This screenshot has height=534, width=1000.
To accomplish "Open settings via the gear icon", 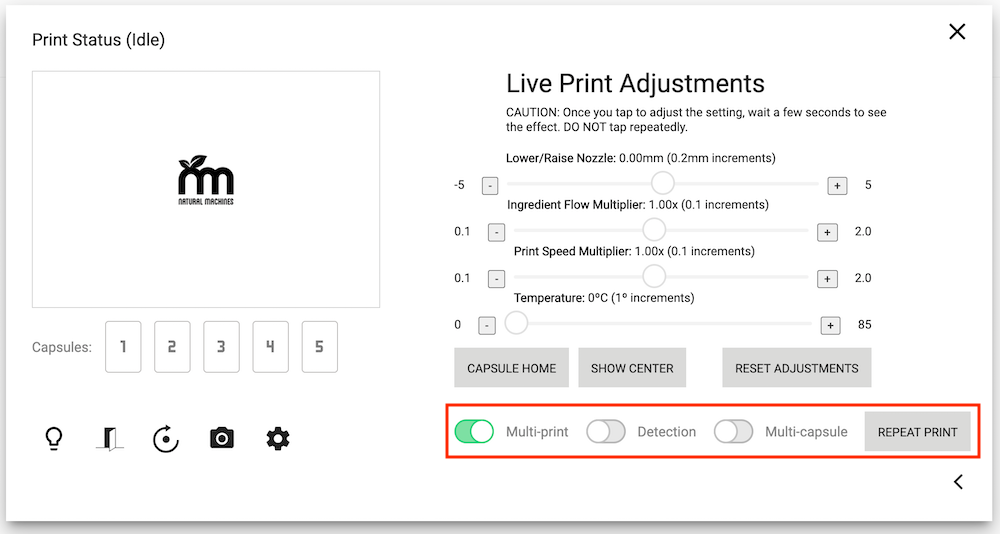I will point(277,439).
